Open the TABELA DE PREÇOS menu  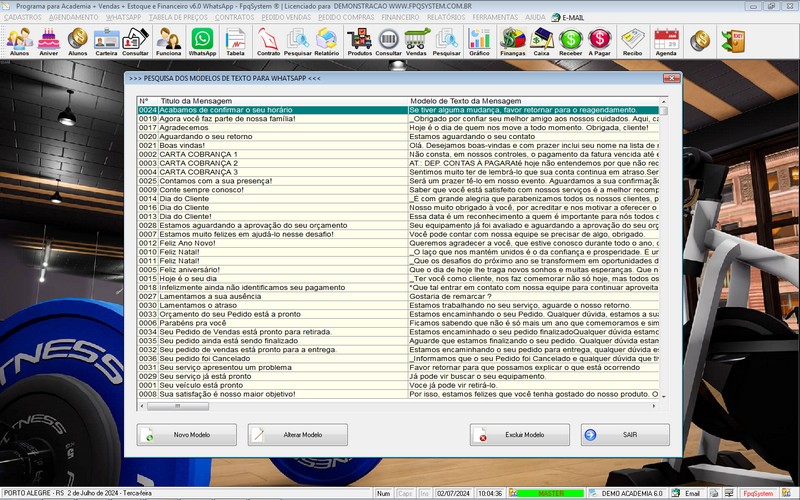pos(178,17)
